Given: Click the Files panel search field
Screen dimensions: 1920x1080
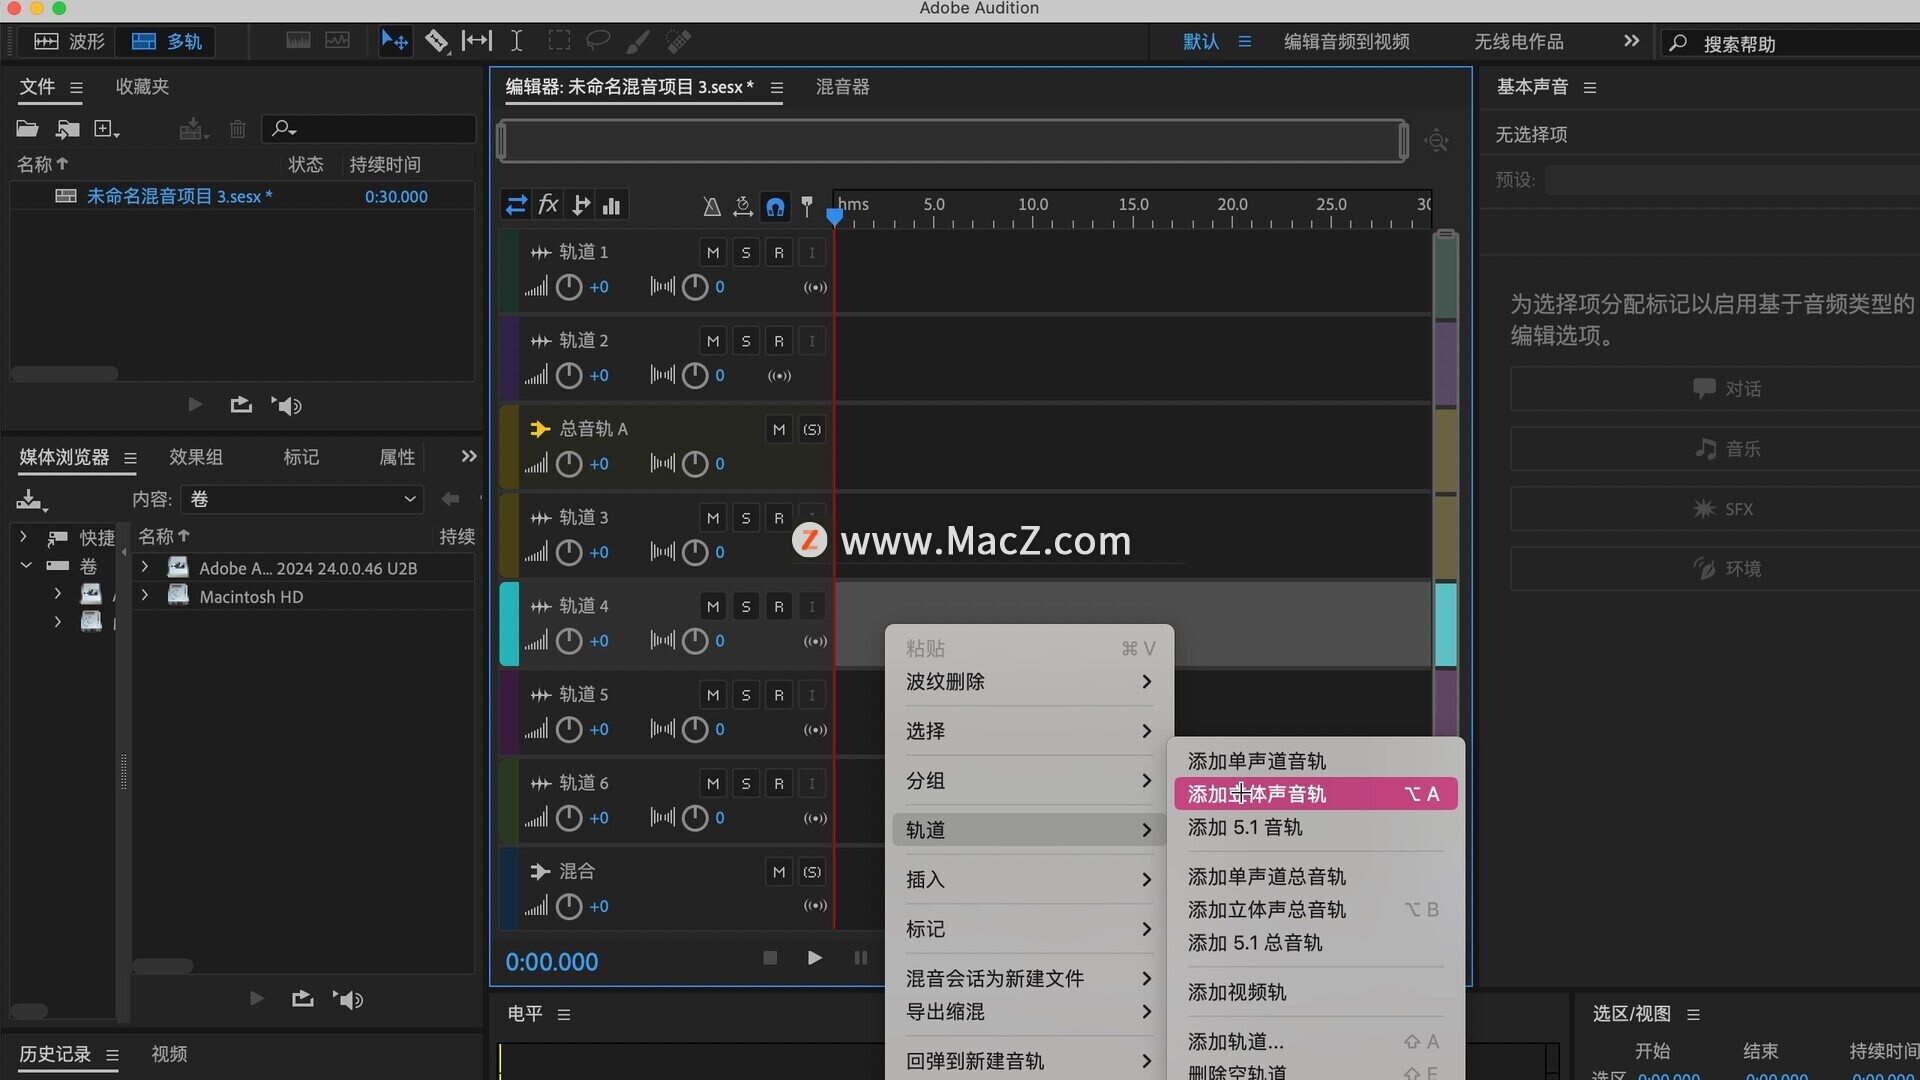Looking at the screenshot, I should pyautogui.click(x=369, y=128).
